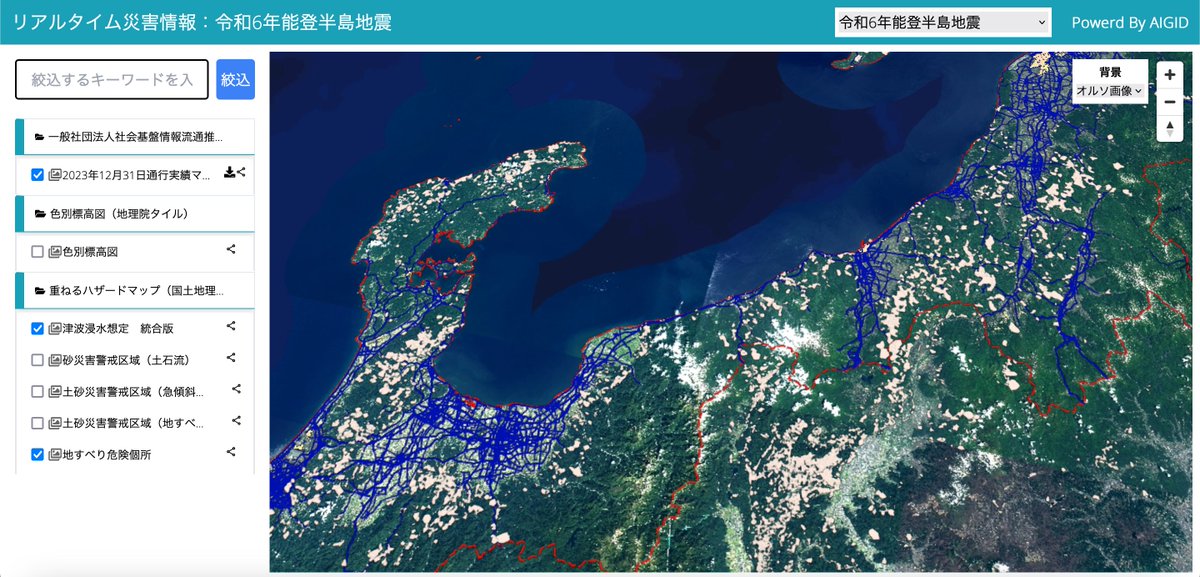The width and height of the screenshot is (1200, 577).
Task: Collapse the 重ねるハザードマップ（国土地理 group
Action: 135,291
